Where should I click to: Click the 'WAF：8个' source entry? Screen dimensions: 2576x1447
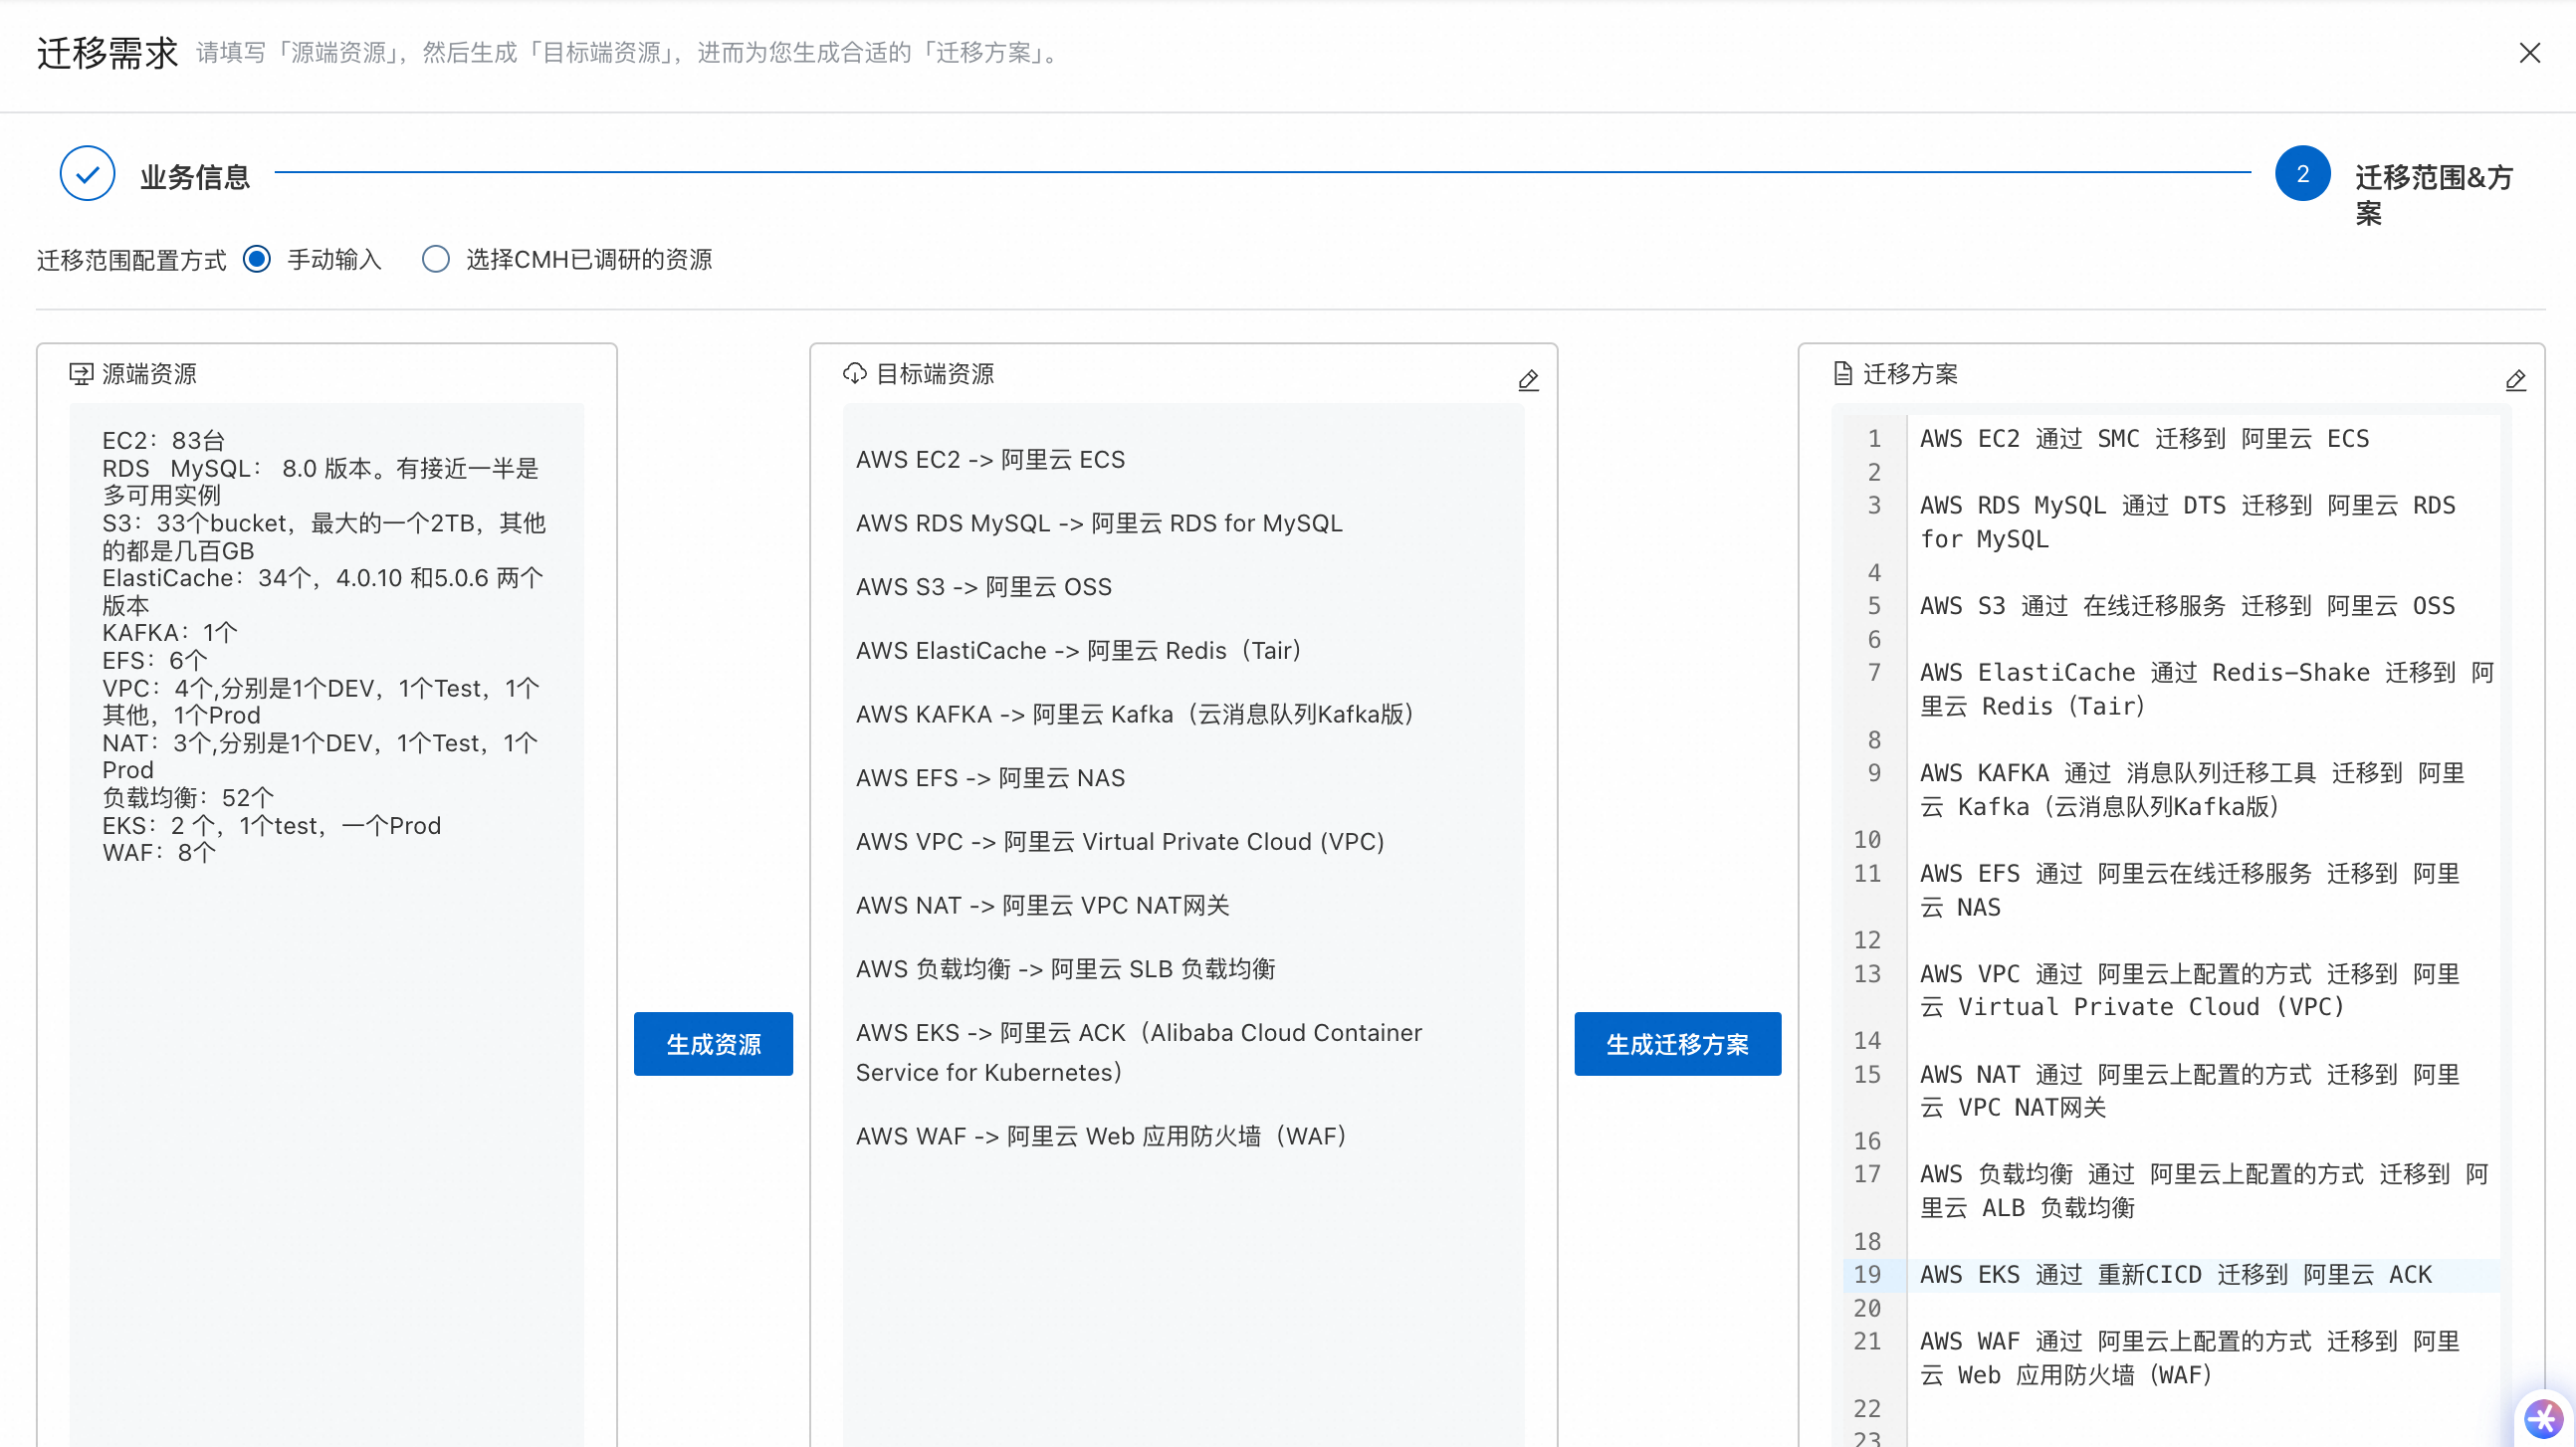coord(158,852)
